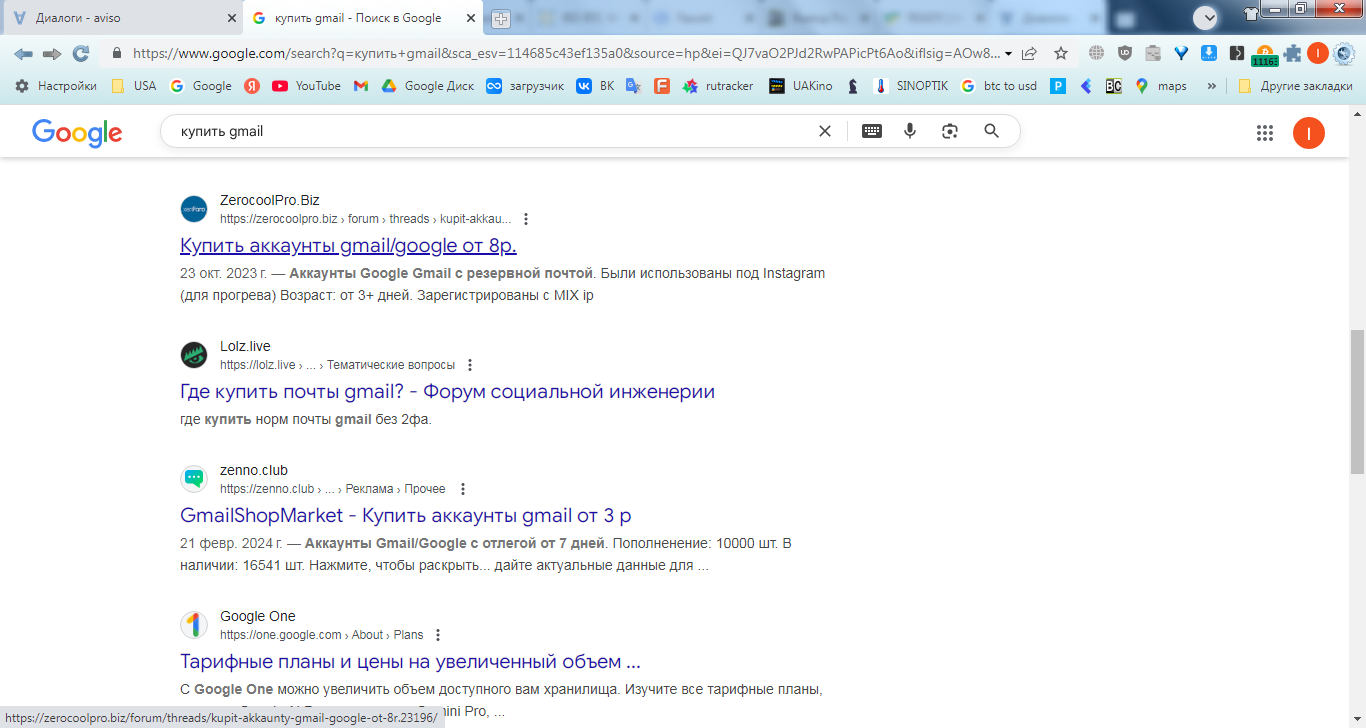Open more options for the Google One result

[x=438, y=635]
